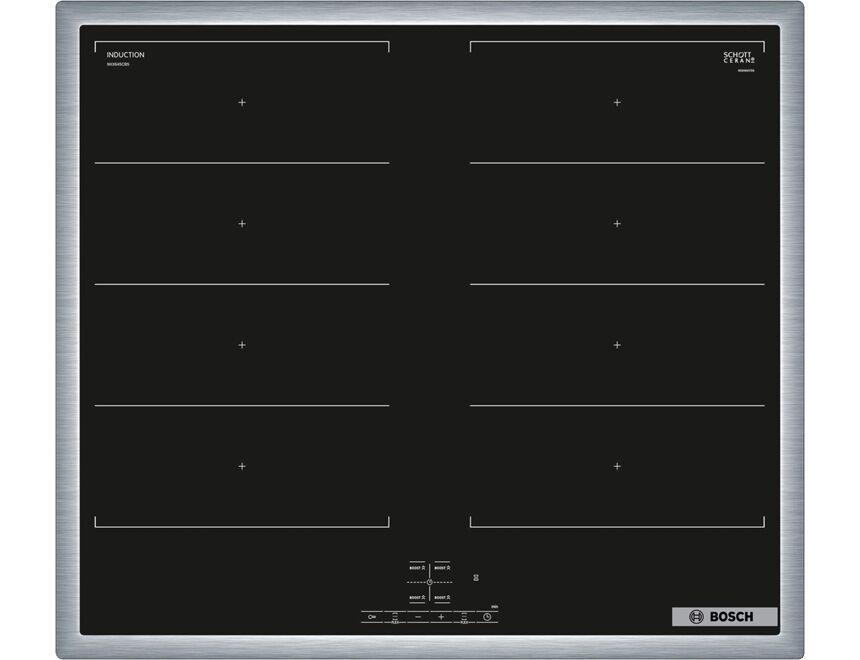Screen dimensions: 860x660
Task: Tap the left FLEX zone key
Action: point(395,616)
